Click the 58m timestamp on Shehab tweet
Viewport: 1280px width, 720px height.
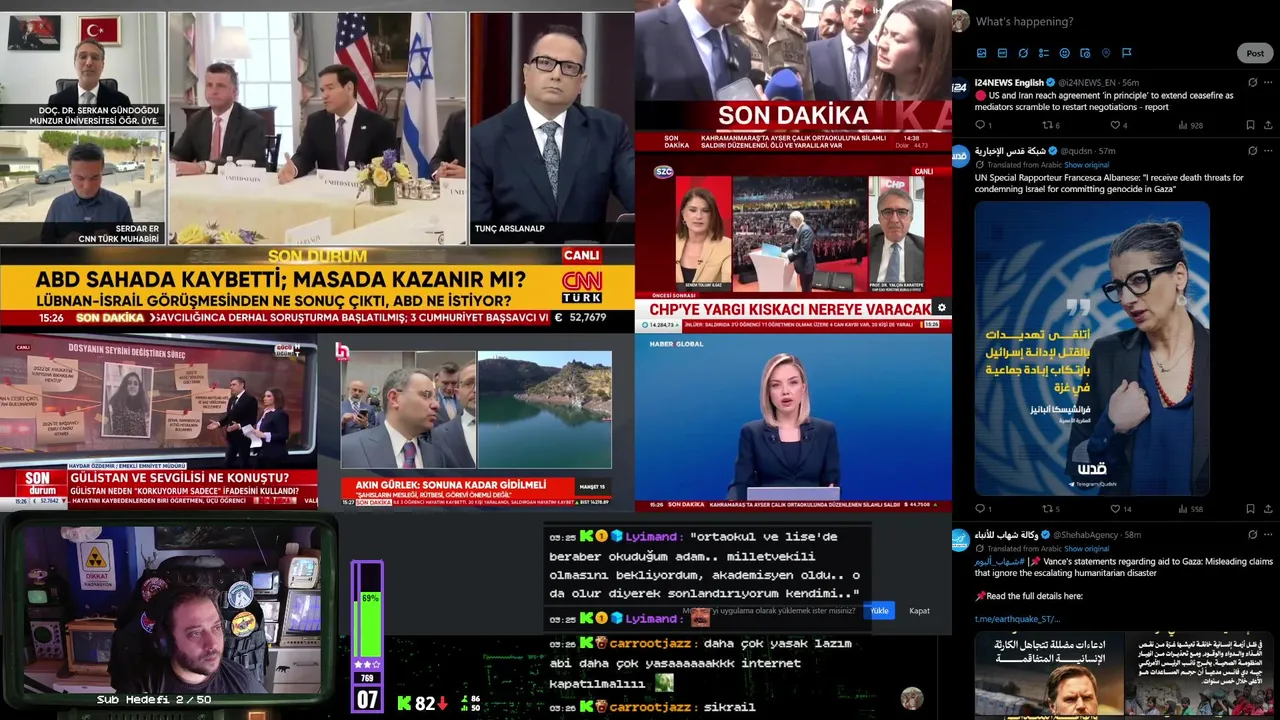point(1132,535)
